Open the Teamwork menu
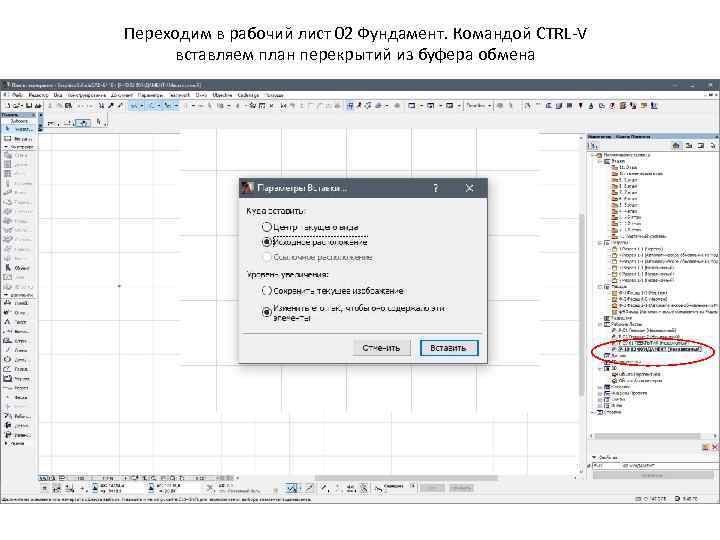The width and height of the screenshot is (720, 540). point(179,95)
